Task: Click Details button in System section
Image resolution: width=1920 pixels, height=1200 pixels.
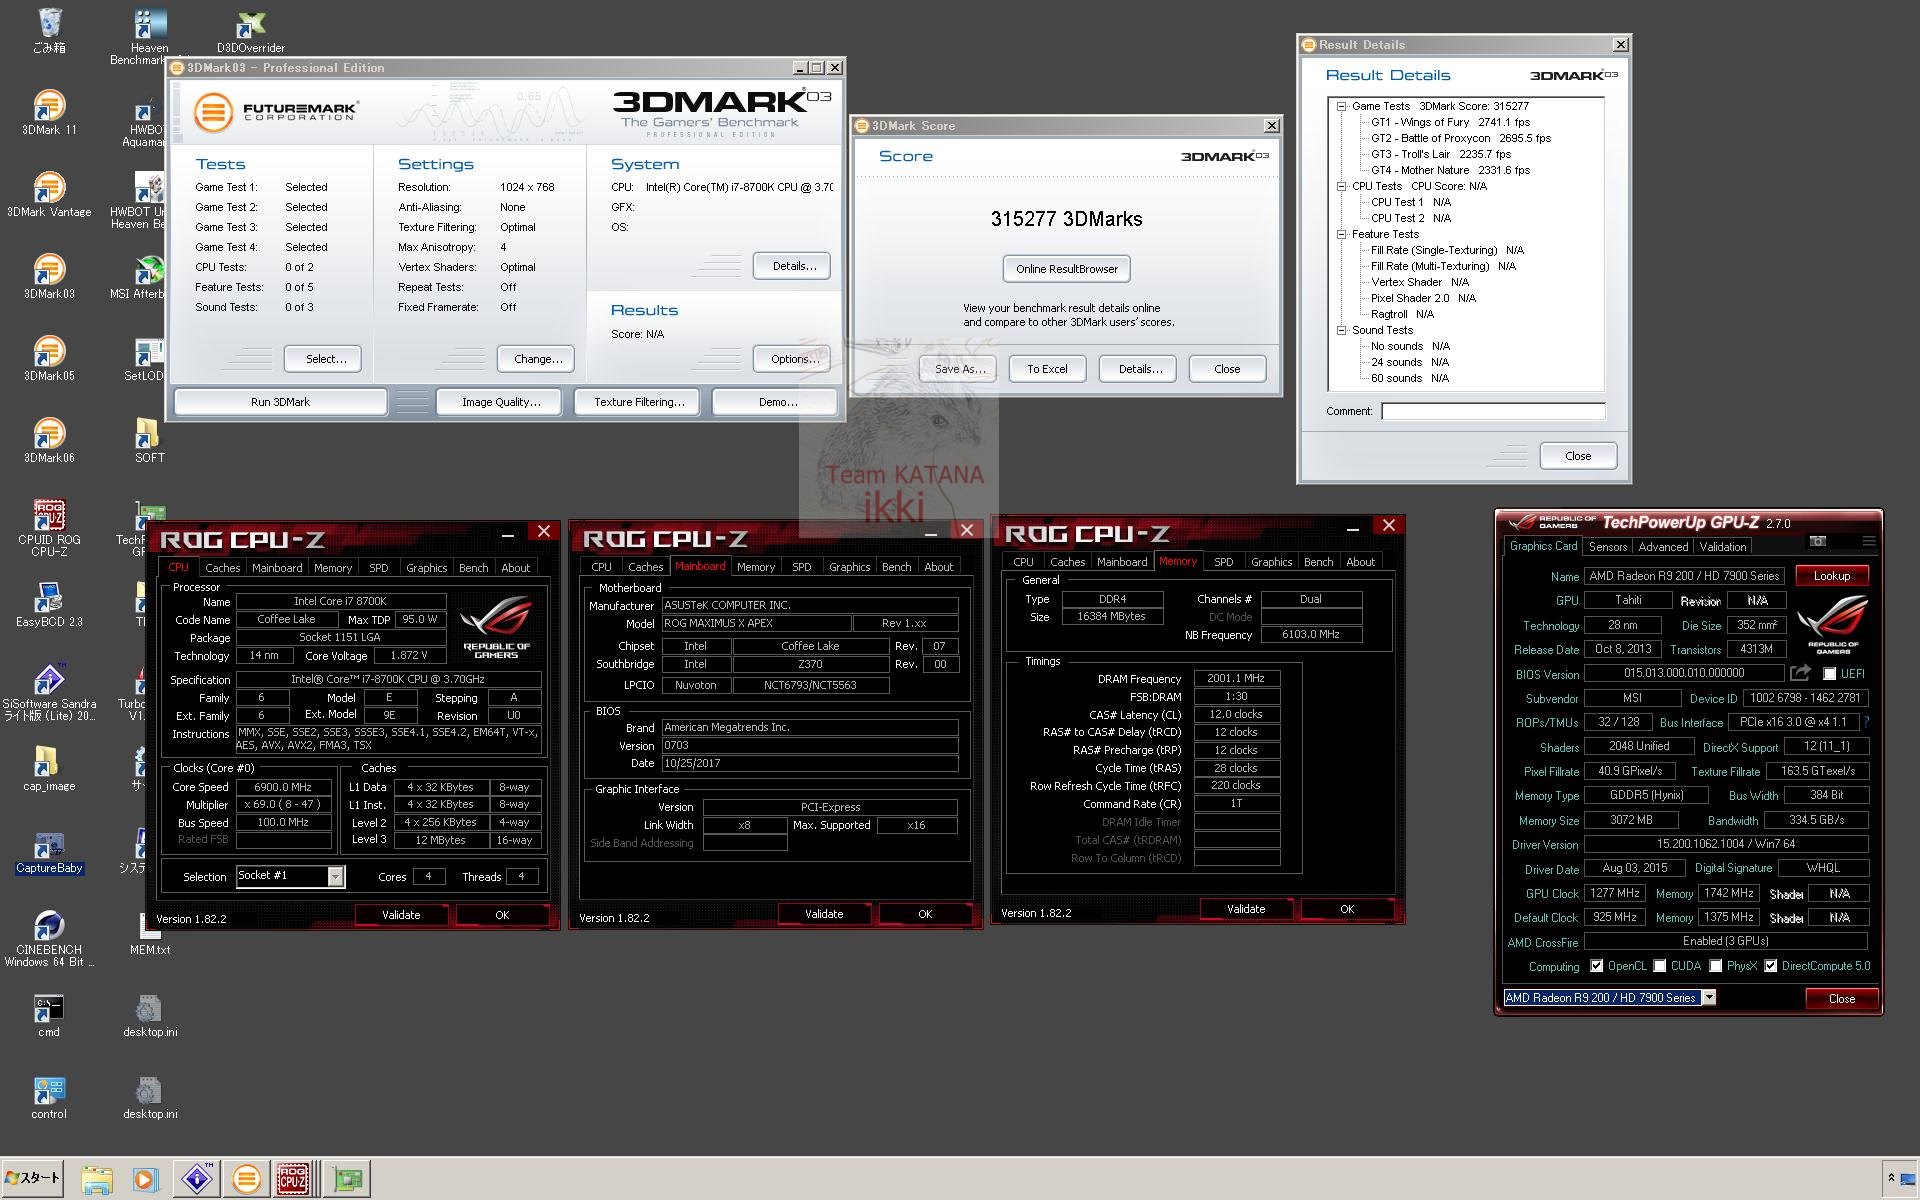Action: click(x=794, y=266)
